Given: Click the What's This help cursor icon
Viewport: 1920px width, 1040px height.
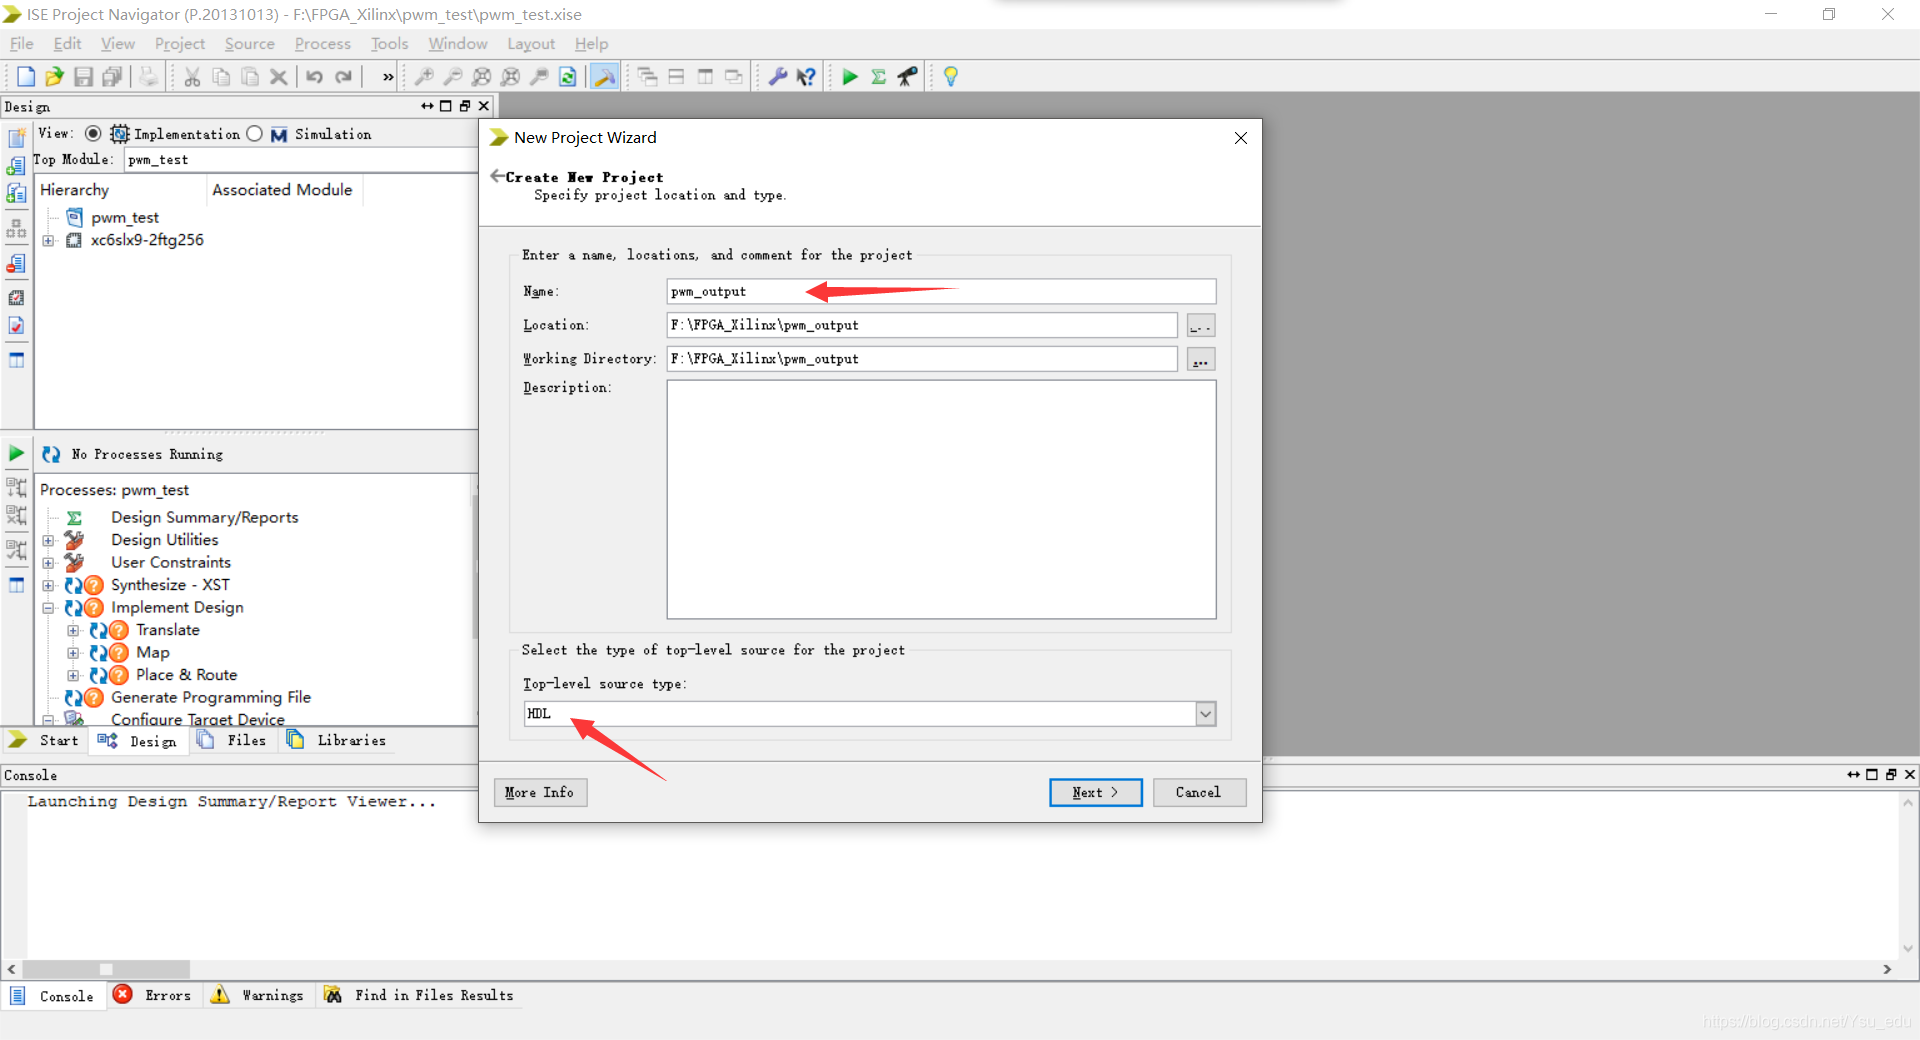Looking at the screenshot, I should pos(806,77).
